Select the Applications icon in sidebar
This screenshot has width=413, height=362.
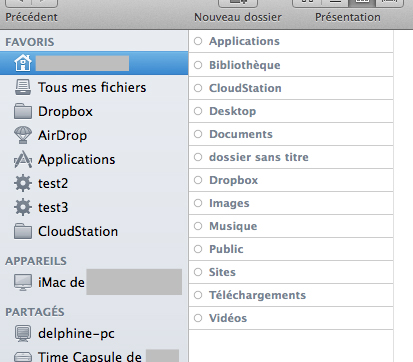pos(23,159)
